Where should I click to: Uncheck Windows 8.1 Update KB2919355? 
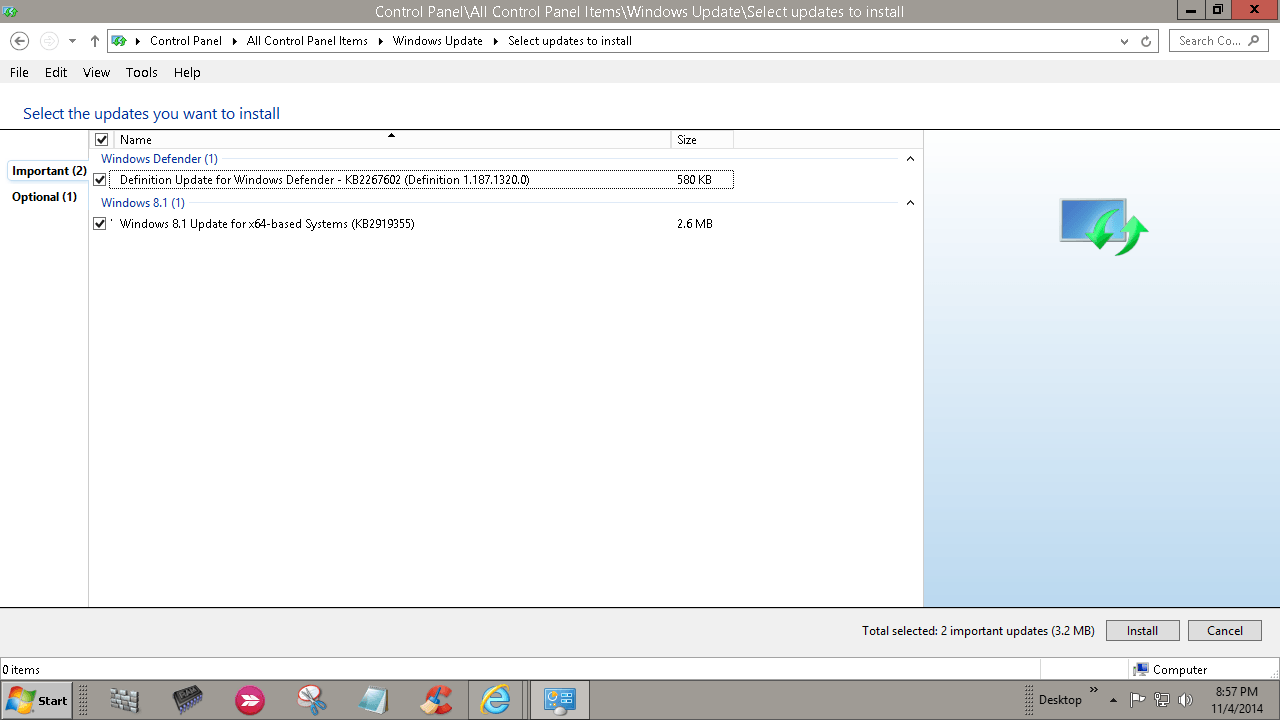click(x=100, y=224)
